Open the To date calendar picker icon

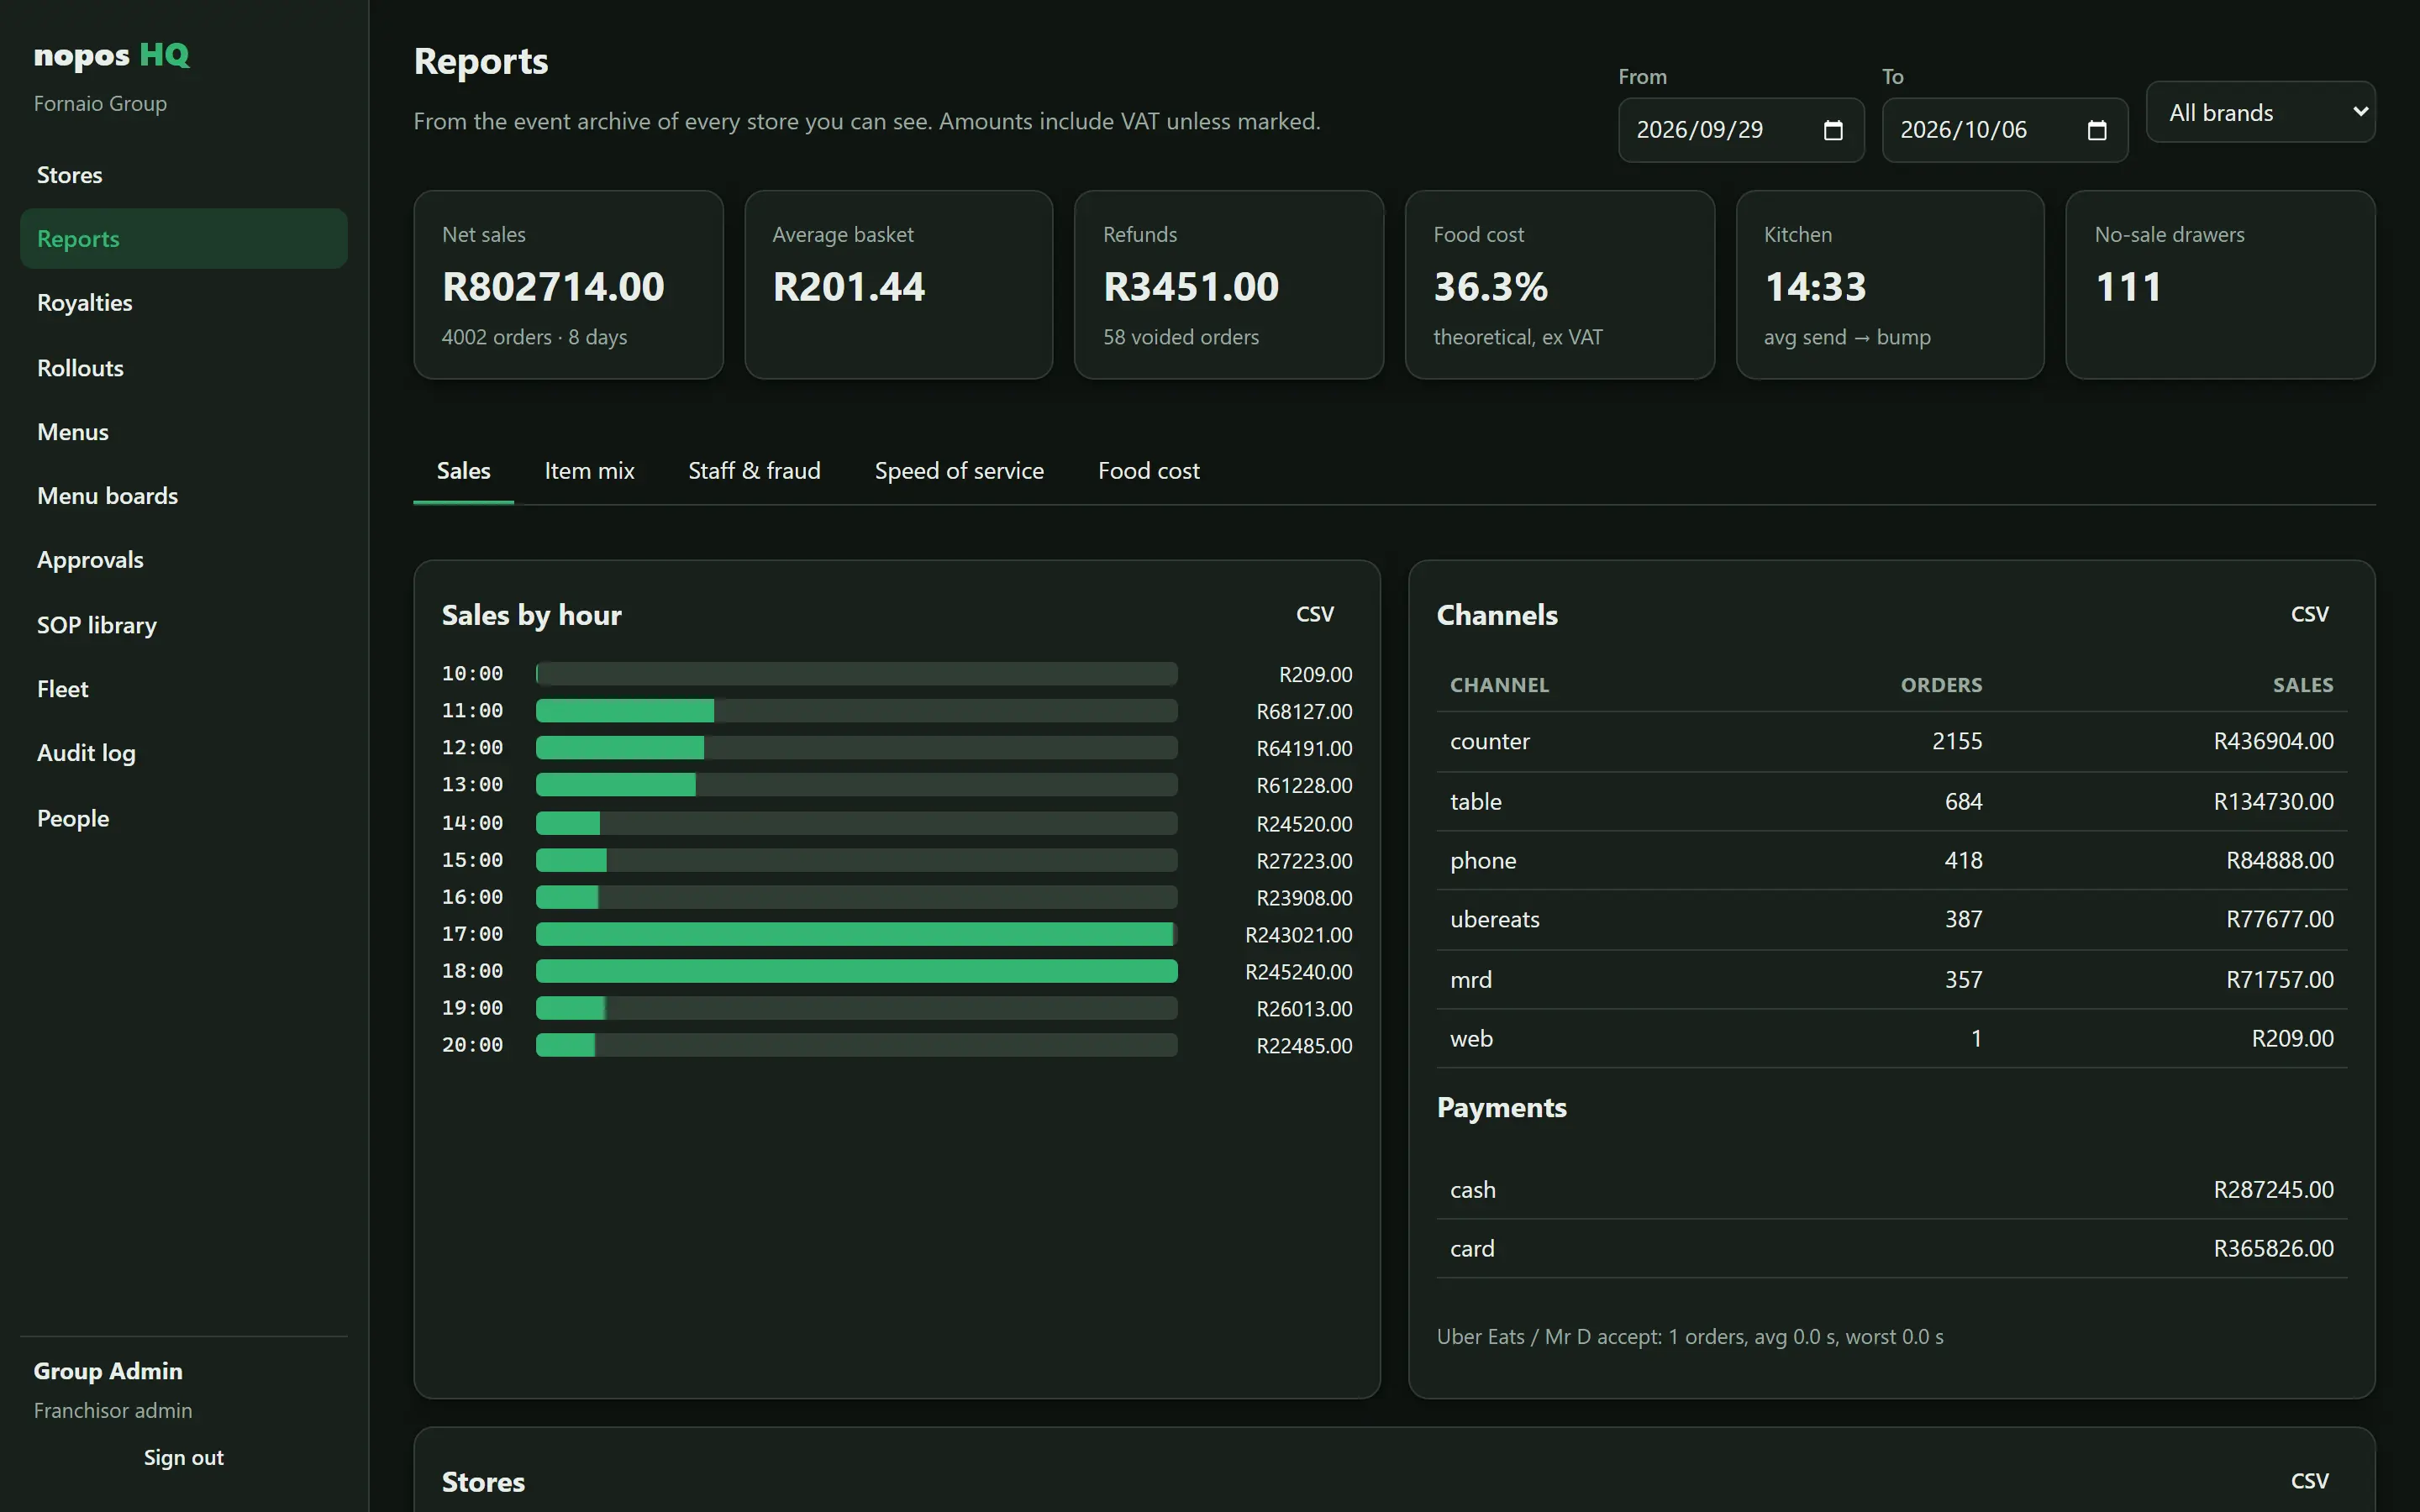click(x=2097, y=130)
